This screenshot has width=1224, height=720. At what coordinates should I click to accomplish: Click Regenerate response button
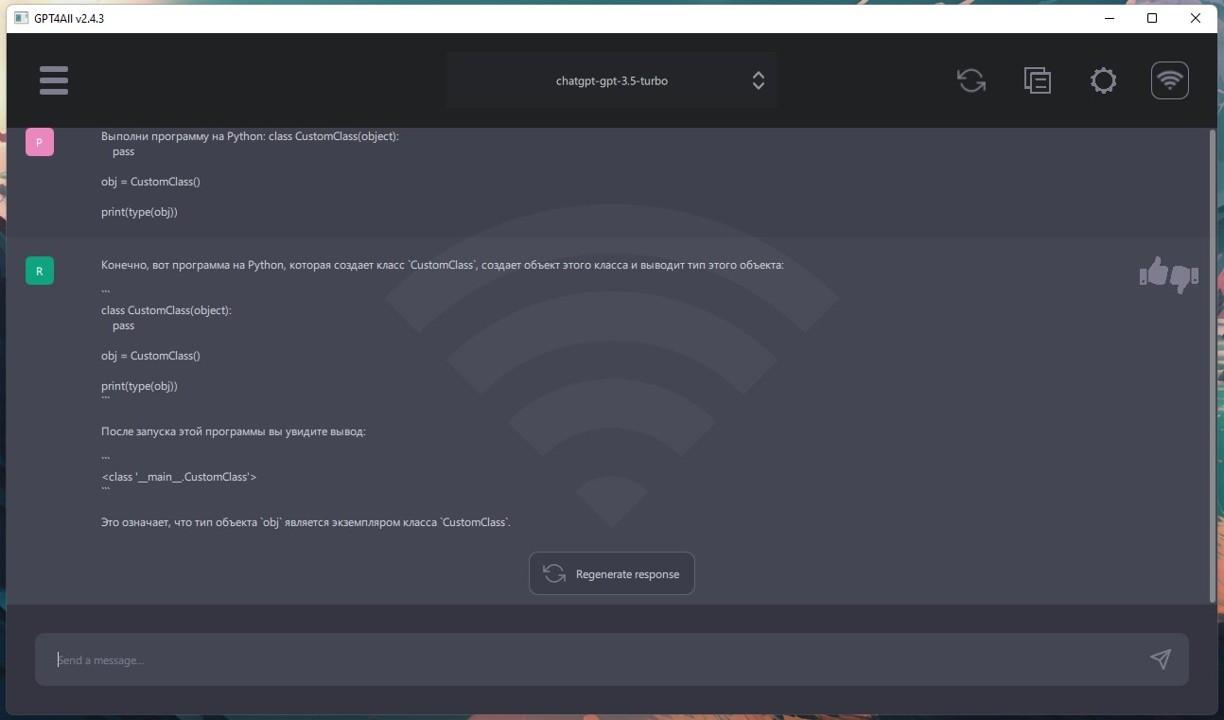612,574
